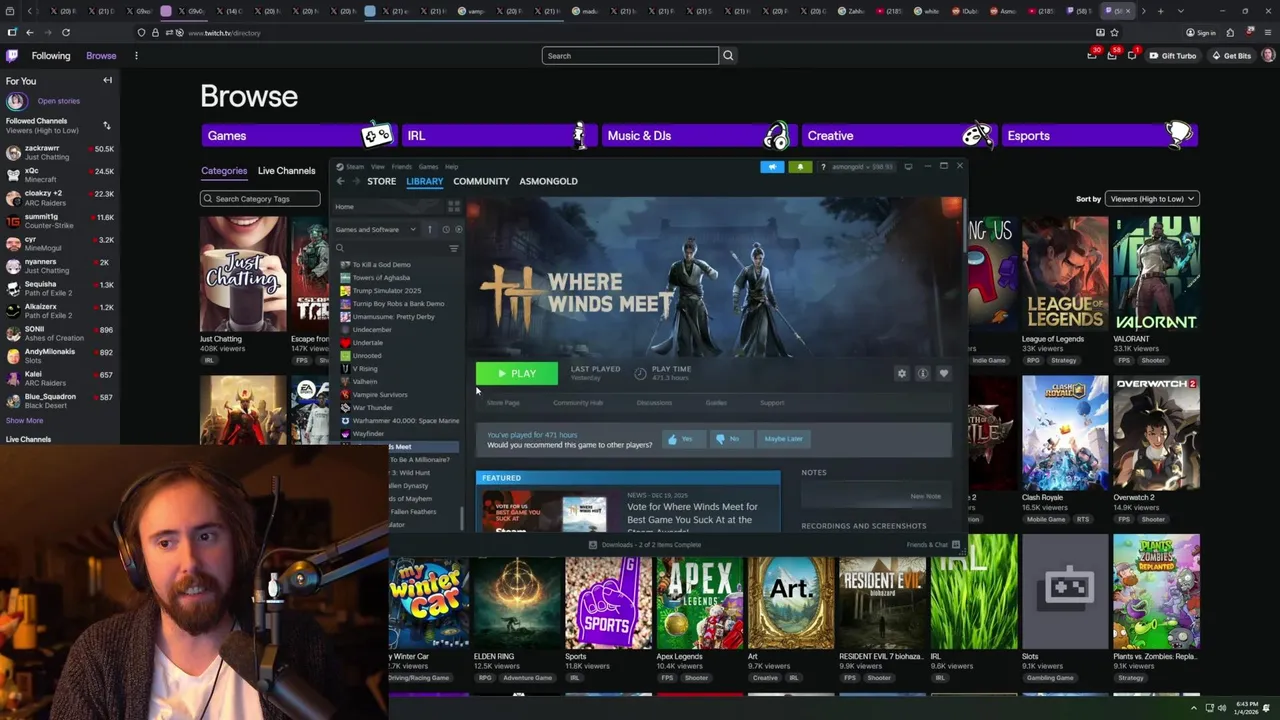Toggle ready-to-play filter icon in Steam library
1280x720 pixels.
point(459,229)
